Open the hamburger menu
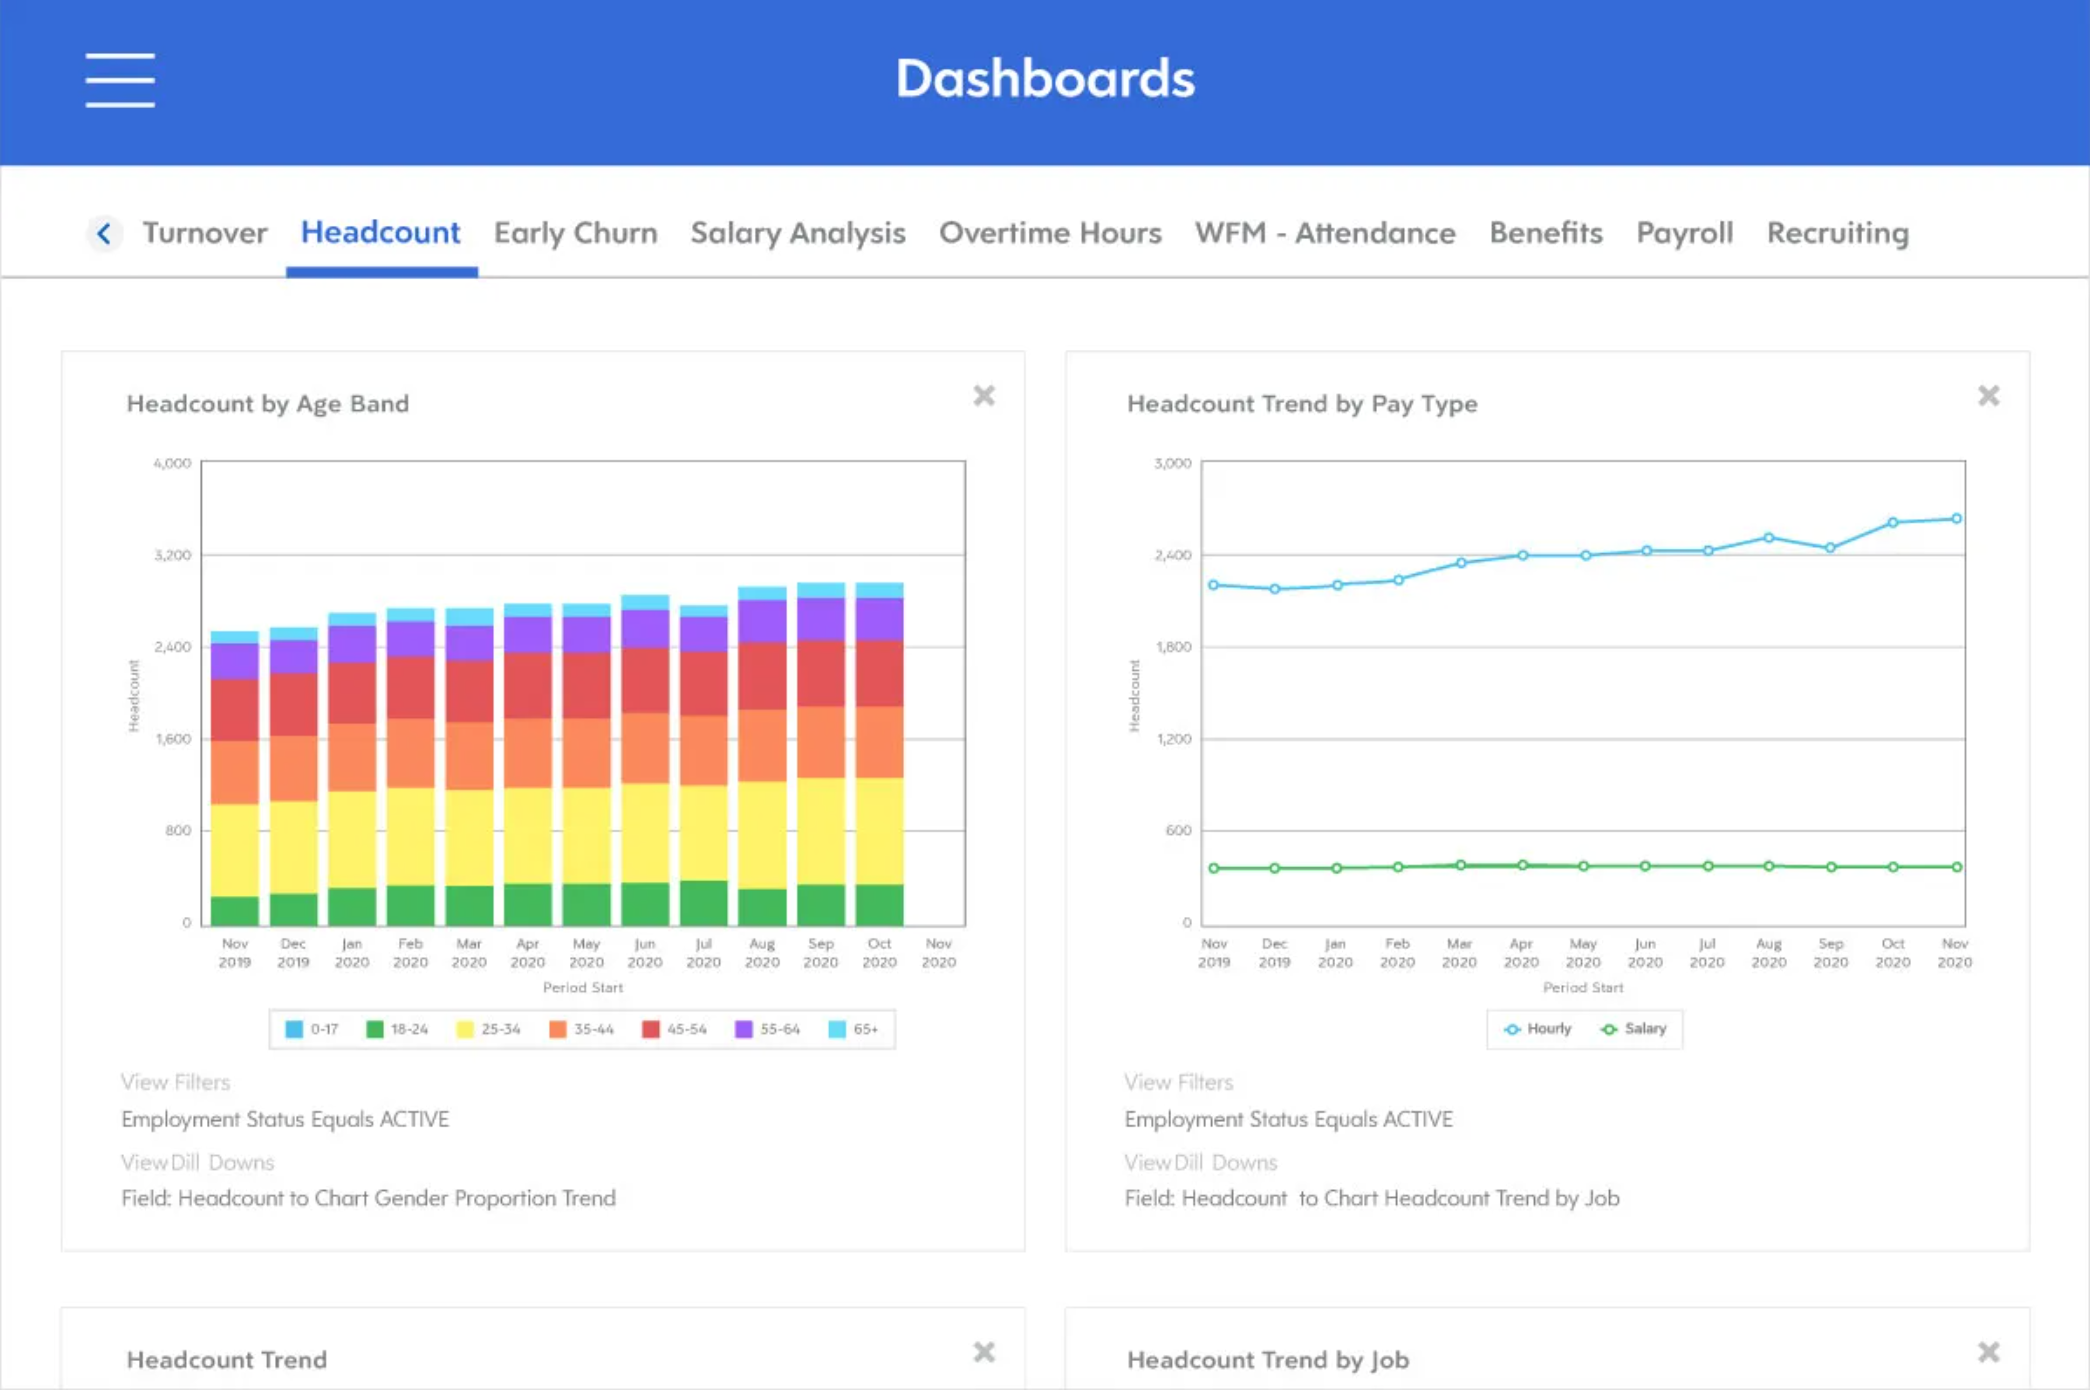 [120, 80]
